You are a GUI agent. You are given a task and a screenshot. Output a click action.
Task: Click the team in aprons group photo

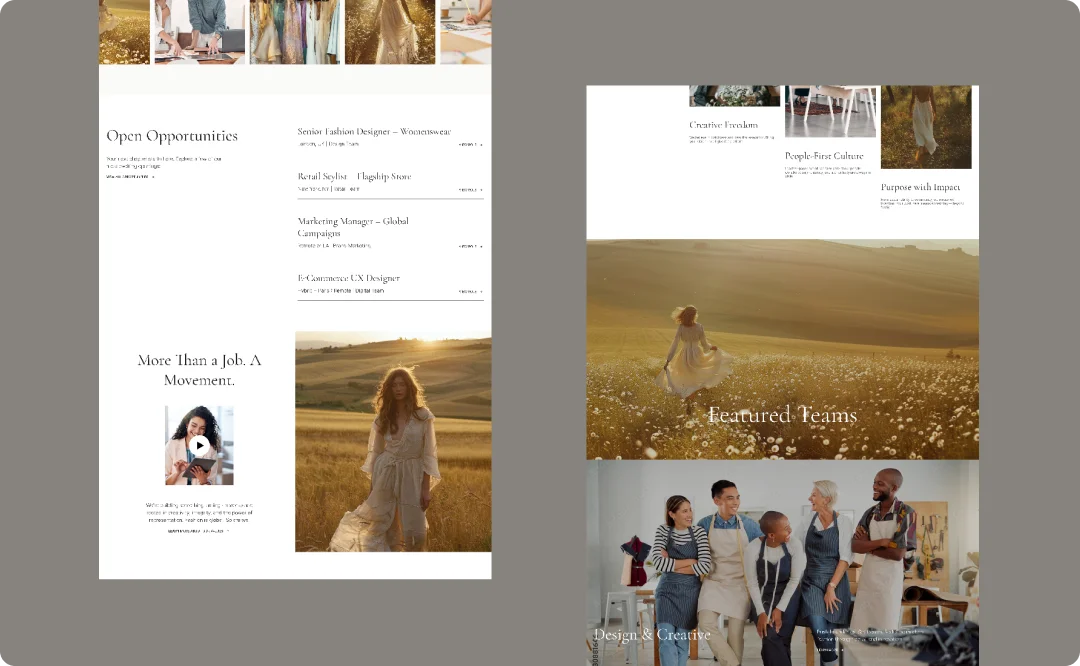782,550
